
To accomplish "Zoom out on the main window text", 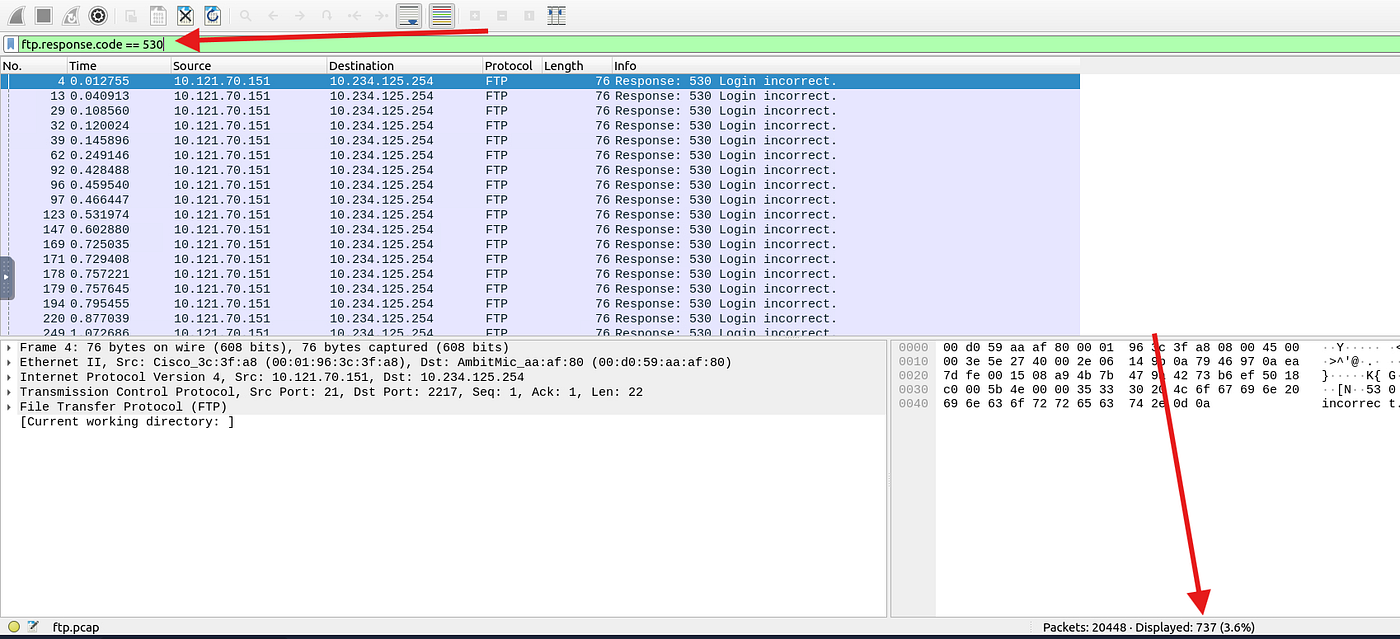I will (x=502, y=15).
